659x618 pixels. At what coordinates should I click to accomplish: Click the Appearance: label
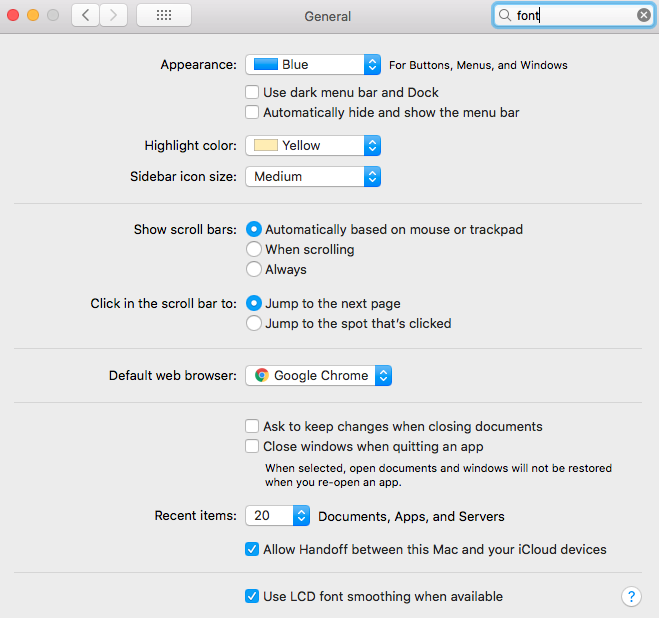198,65
